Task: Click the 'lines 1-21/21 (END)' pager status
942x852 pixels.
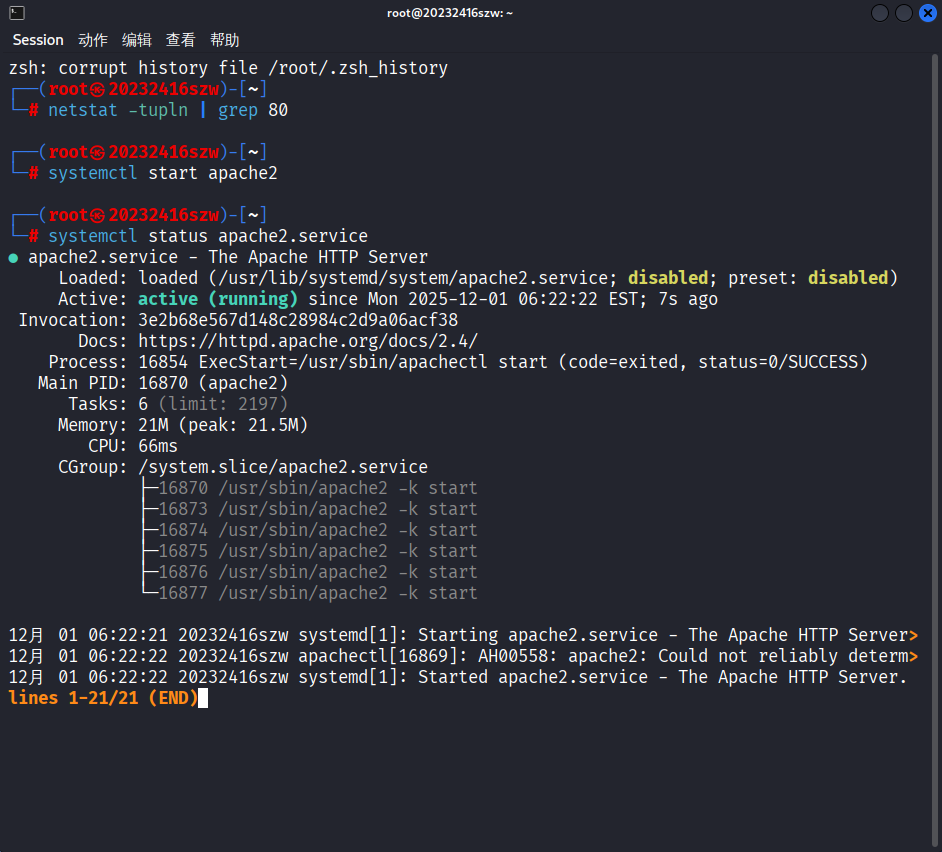Action: click(103, 698)
